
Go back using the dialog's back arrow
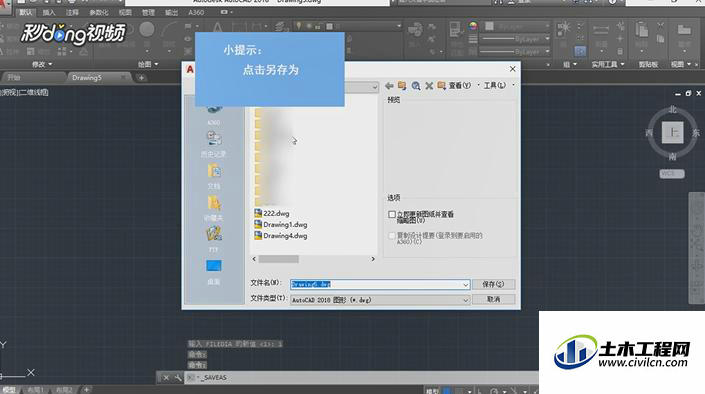389,85
